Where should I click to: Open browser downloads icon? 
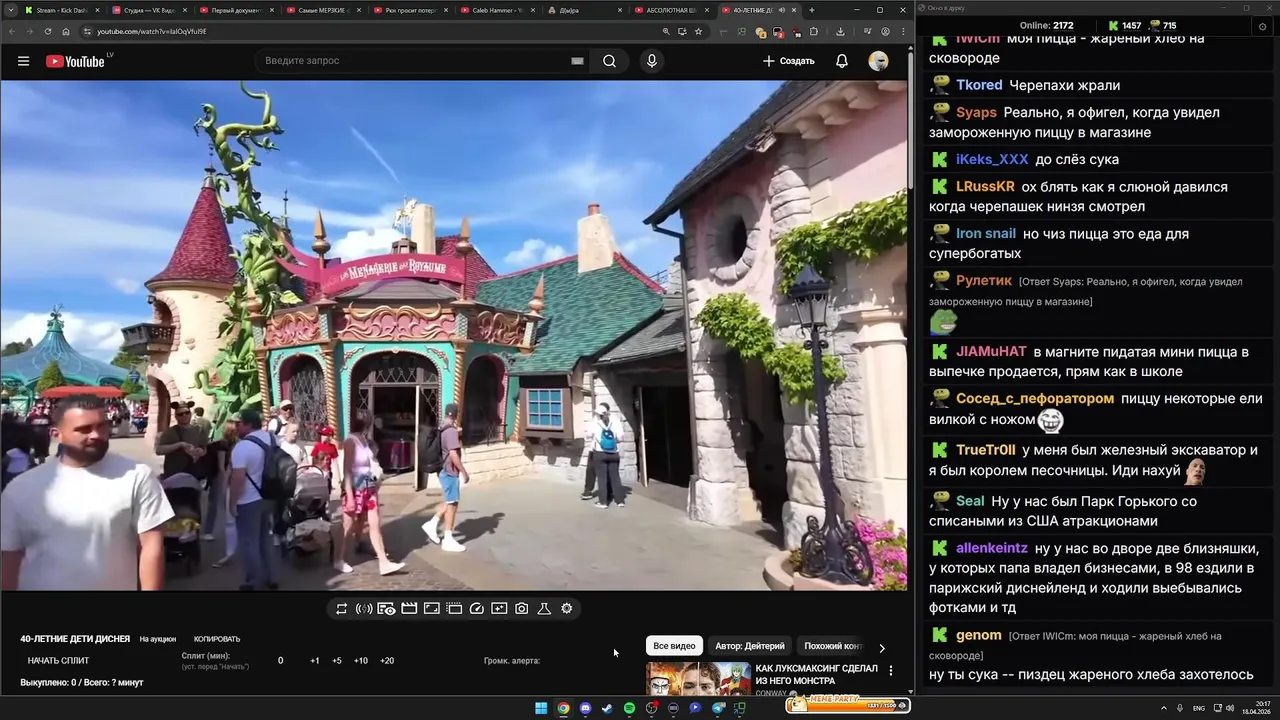pyautogui.click(x=840, y=31)
